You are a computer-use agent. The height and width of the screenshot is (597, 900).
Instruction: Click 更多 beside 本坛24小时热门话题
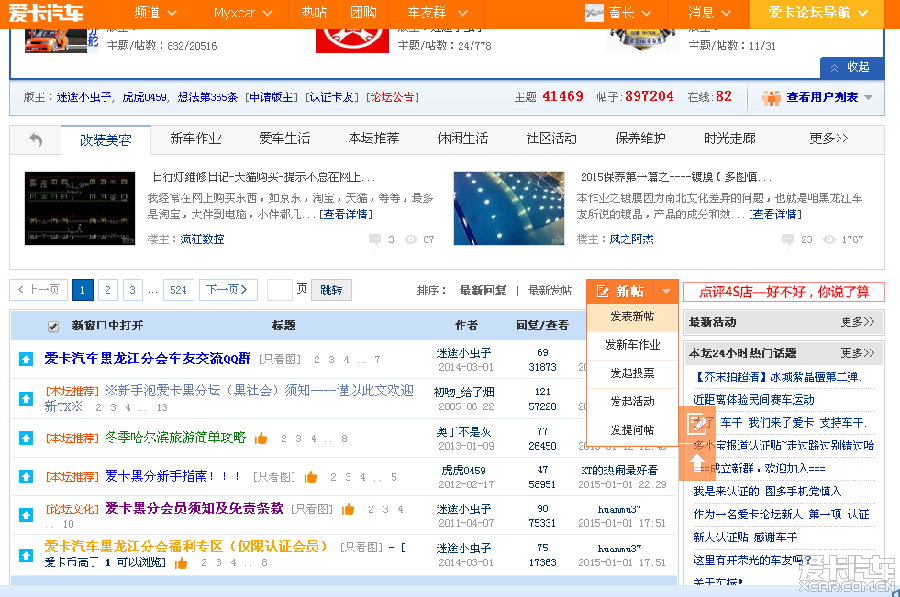(x=858, y=353)
